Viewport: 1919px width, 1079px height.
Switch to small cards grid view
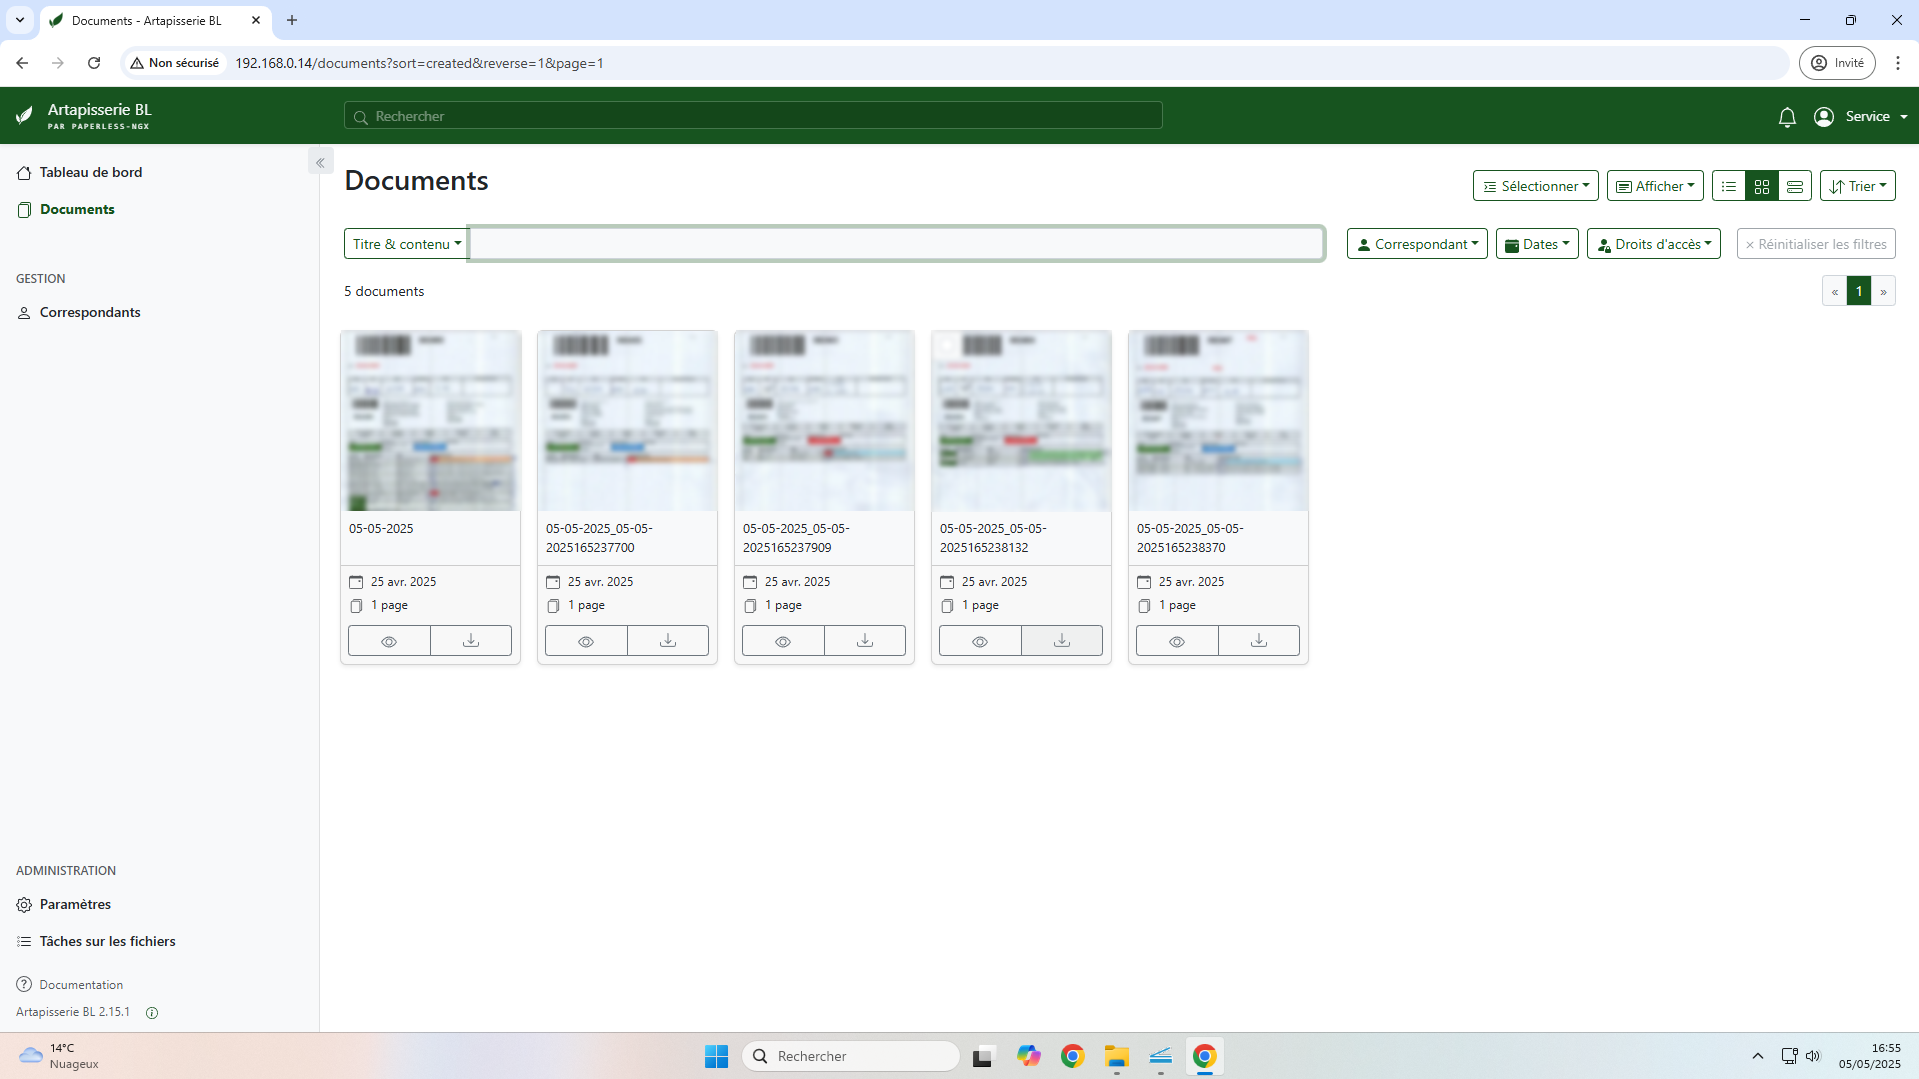coord(1762,186)
